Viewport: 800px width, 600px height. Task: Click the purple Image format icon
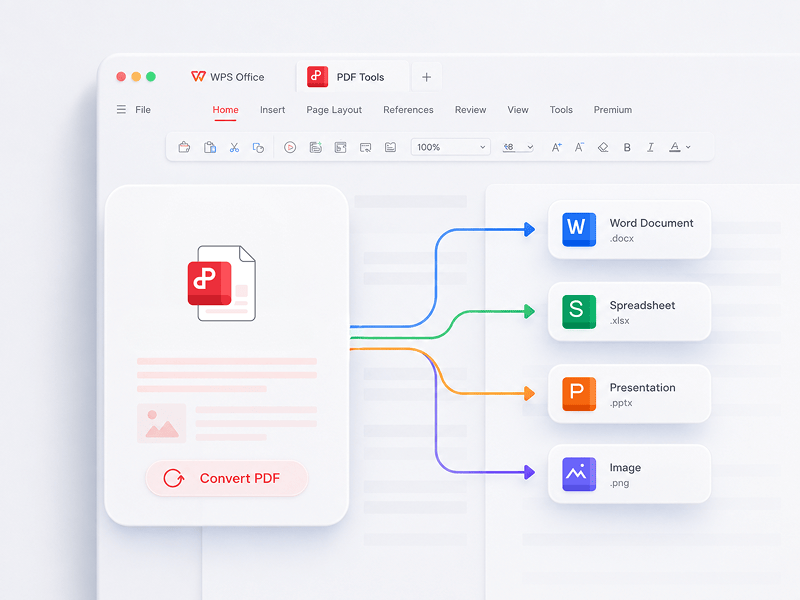click(579, 474)
